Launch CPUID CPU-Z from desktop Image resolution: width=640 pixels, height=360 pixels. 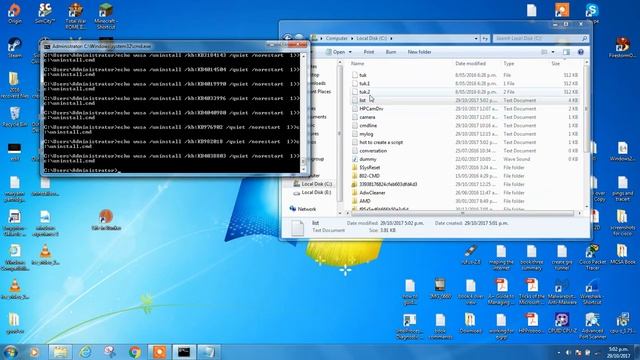click(562, 323)
